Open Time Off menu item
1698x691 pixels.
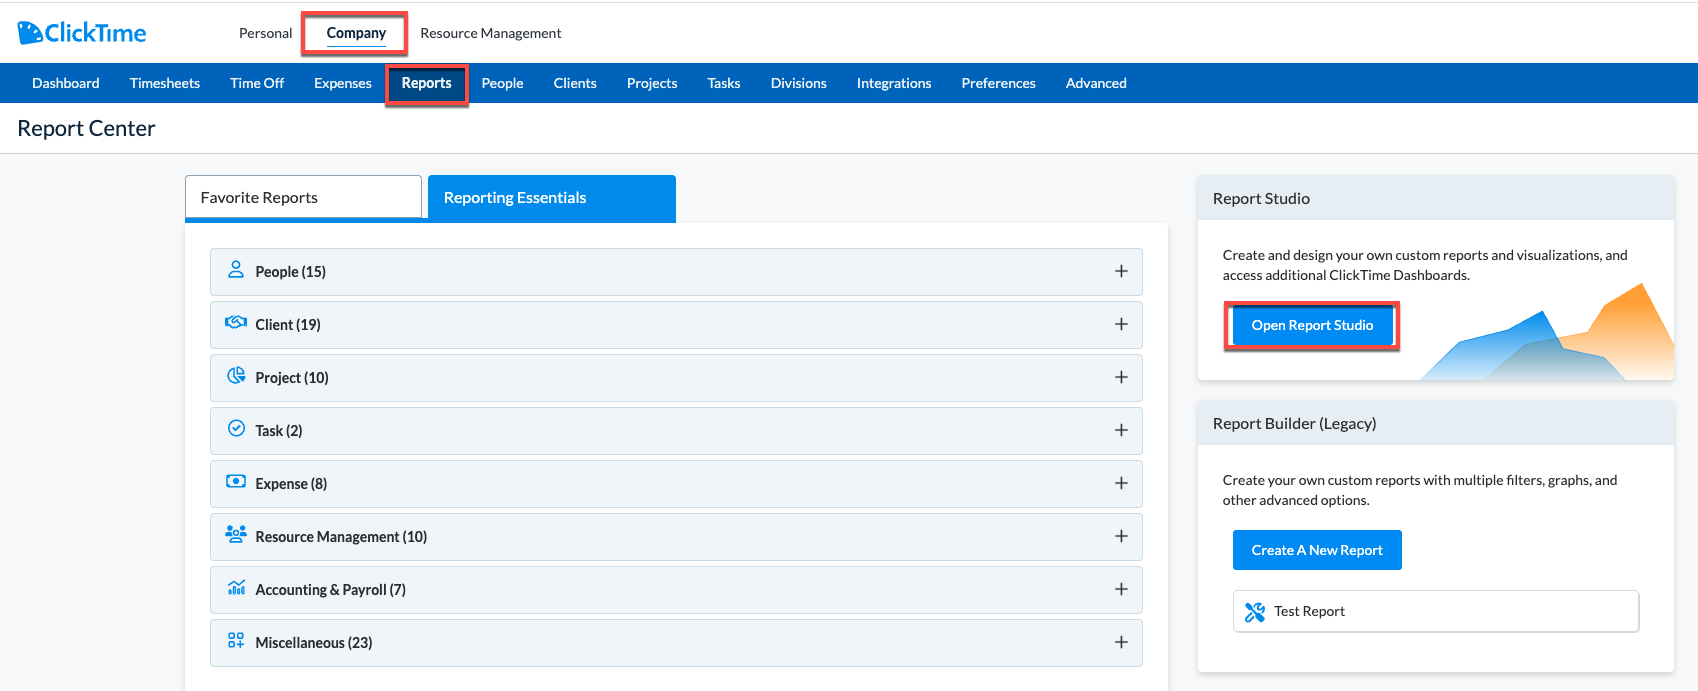coord(257,83)
